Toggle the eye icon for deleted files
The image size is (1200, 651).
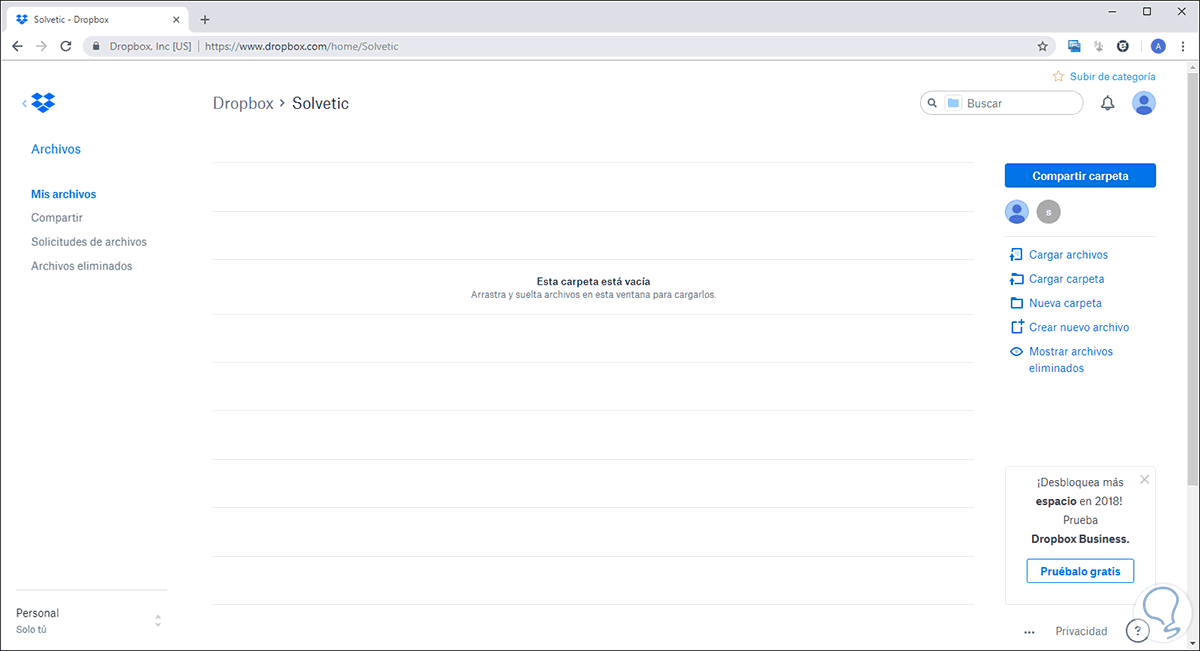click(1016, 352)
